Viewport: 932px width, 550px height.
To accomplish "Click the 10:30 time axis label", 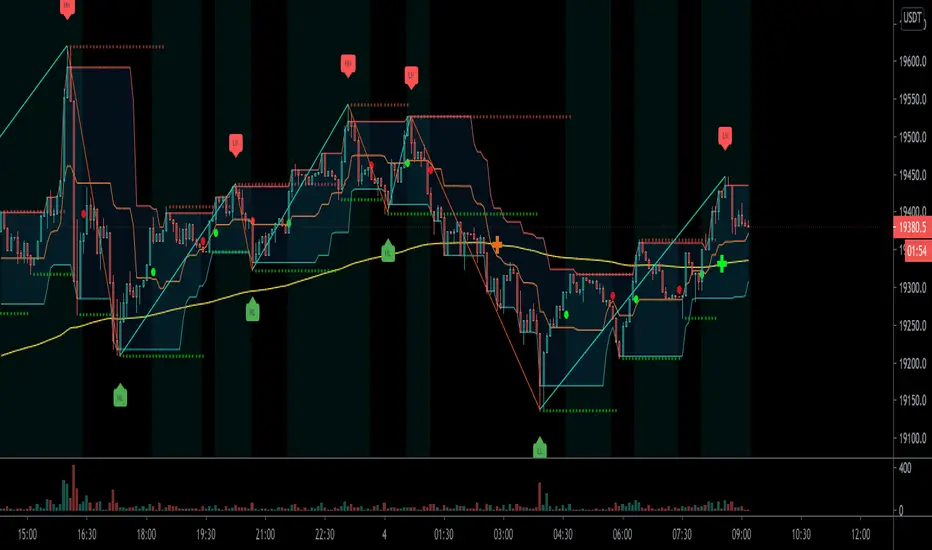I will click(801, 535).
